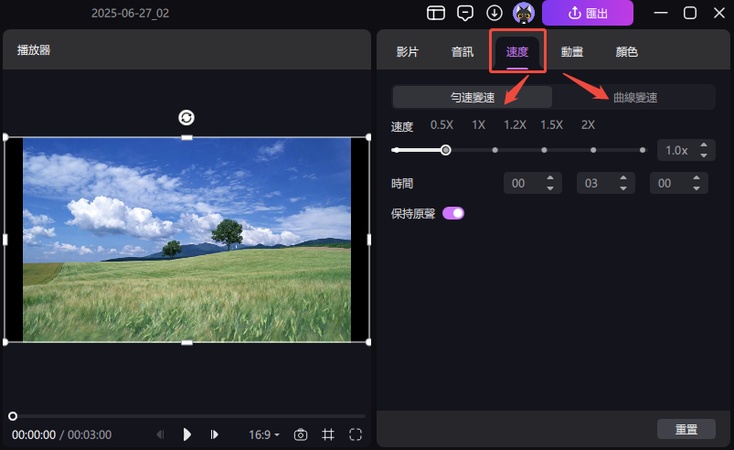This screenshot has height=450, width=734.
Task: Open the 16:9 aspect ratio dropdown
Action: click(x=264, y=435)
